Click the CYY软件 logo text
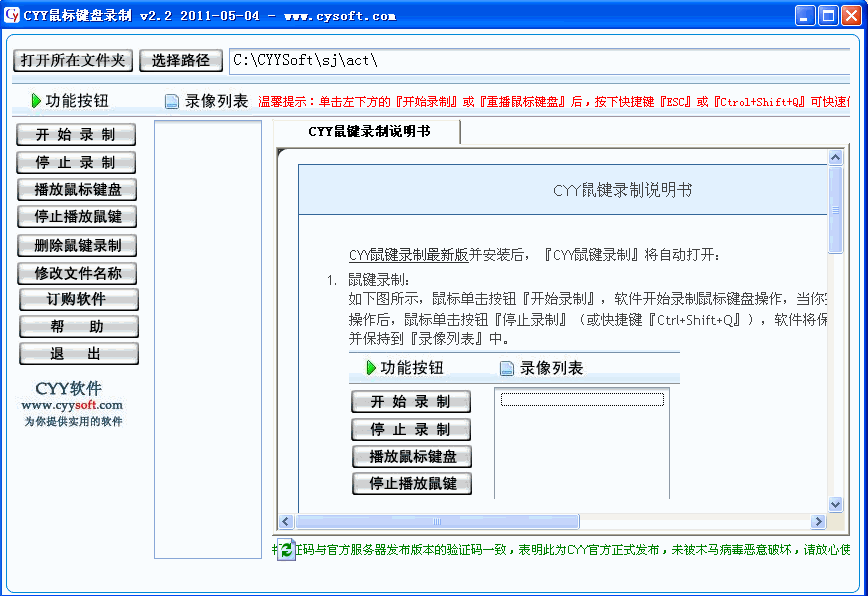 click(69, 388)
